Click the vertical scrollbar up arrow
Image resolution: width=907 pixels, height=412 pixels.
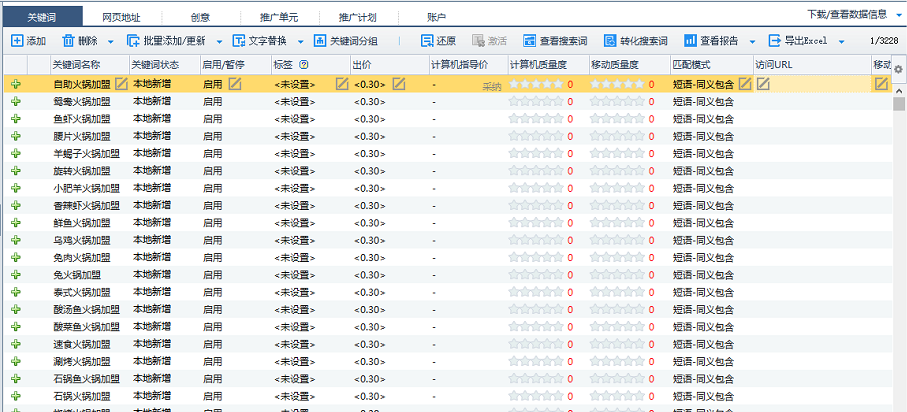tap(899, 91)
